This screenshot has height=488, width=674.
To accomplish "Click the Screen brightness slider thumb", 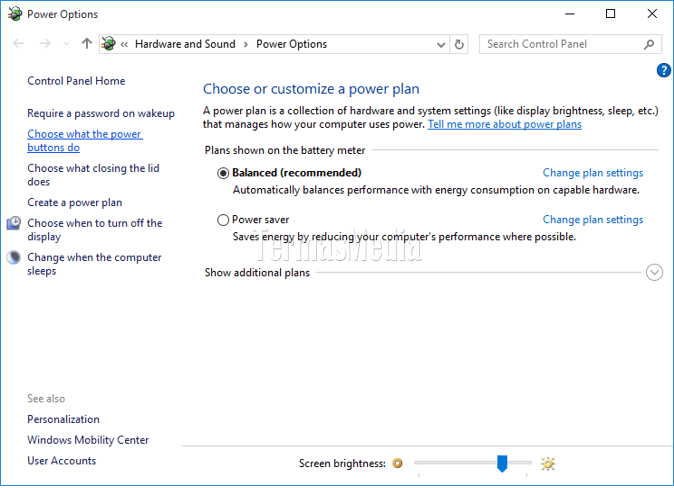I will click(x=502, y=463).
